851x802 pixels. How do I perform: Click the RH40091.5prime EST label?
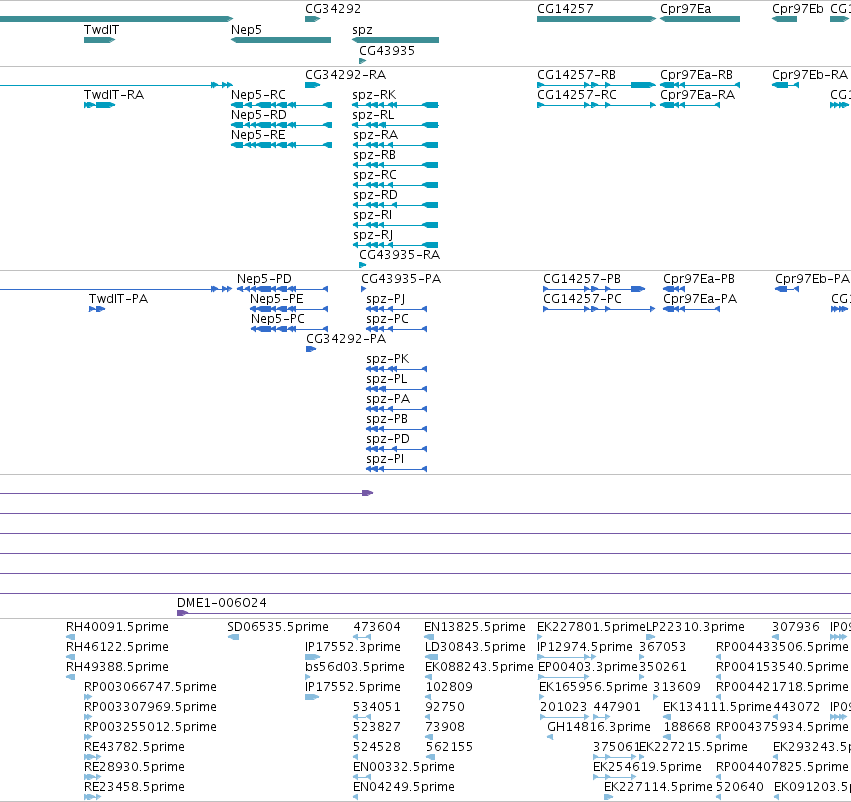[117, 627]
